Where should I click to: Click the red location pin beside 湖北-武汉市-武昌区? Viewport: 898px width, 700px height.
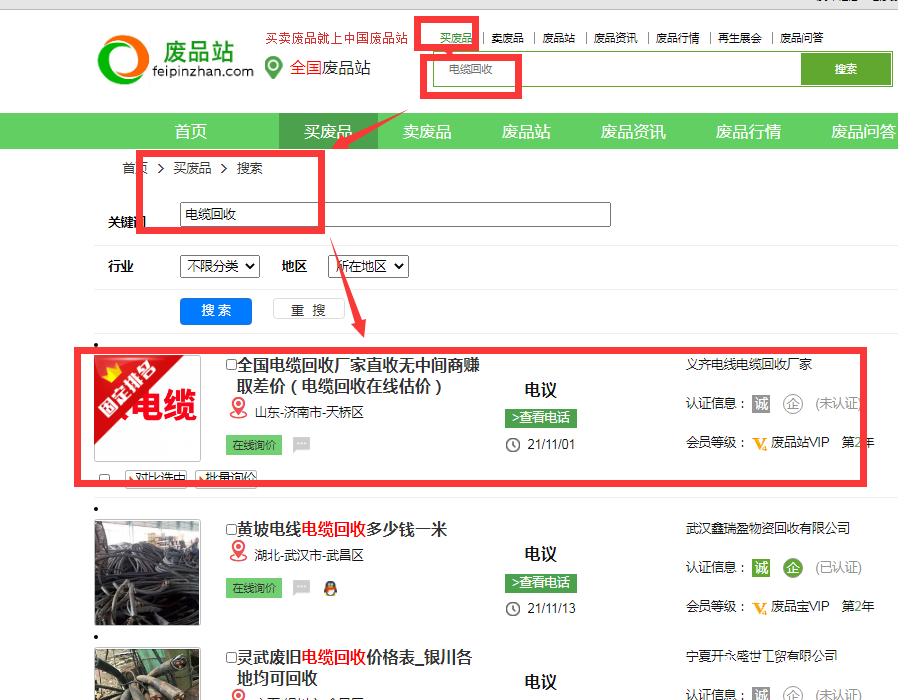point(238,552)
